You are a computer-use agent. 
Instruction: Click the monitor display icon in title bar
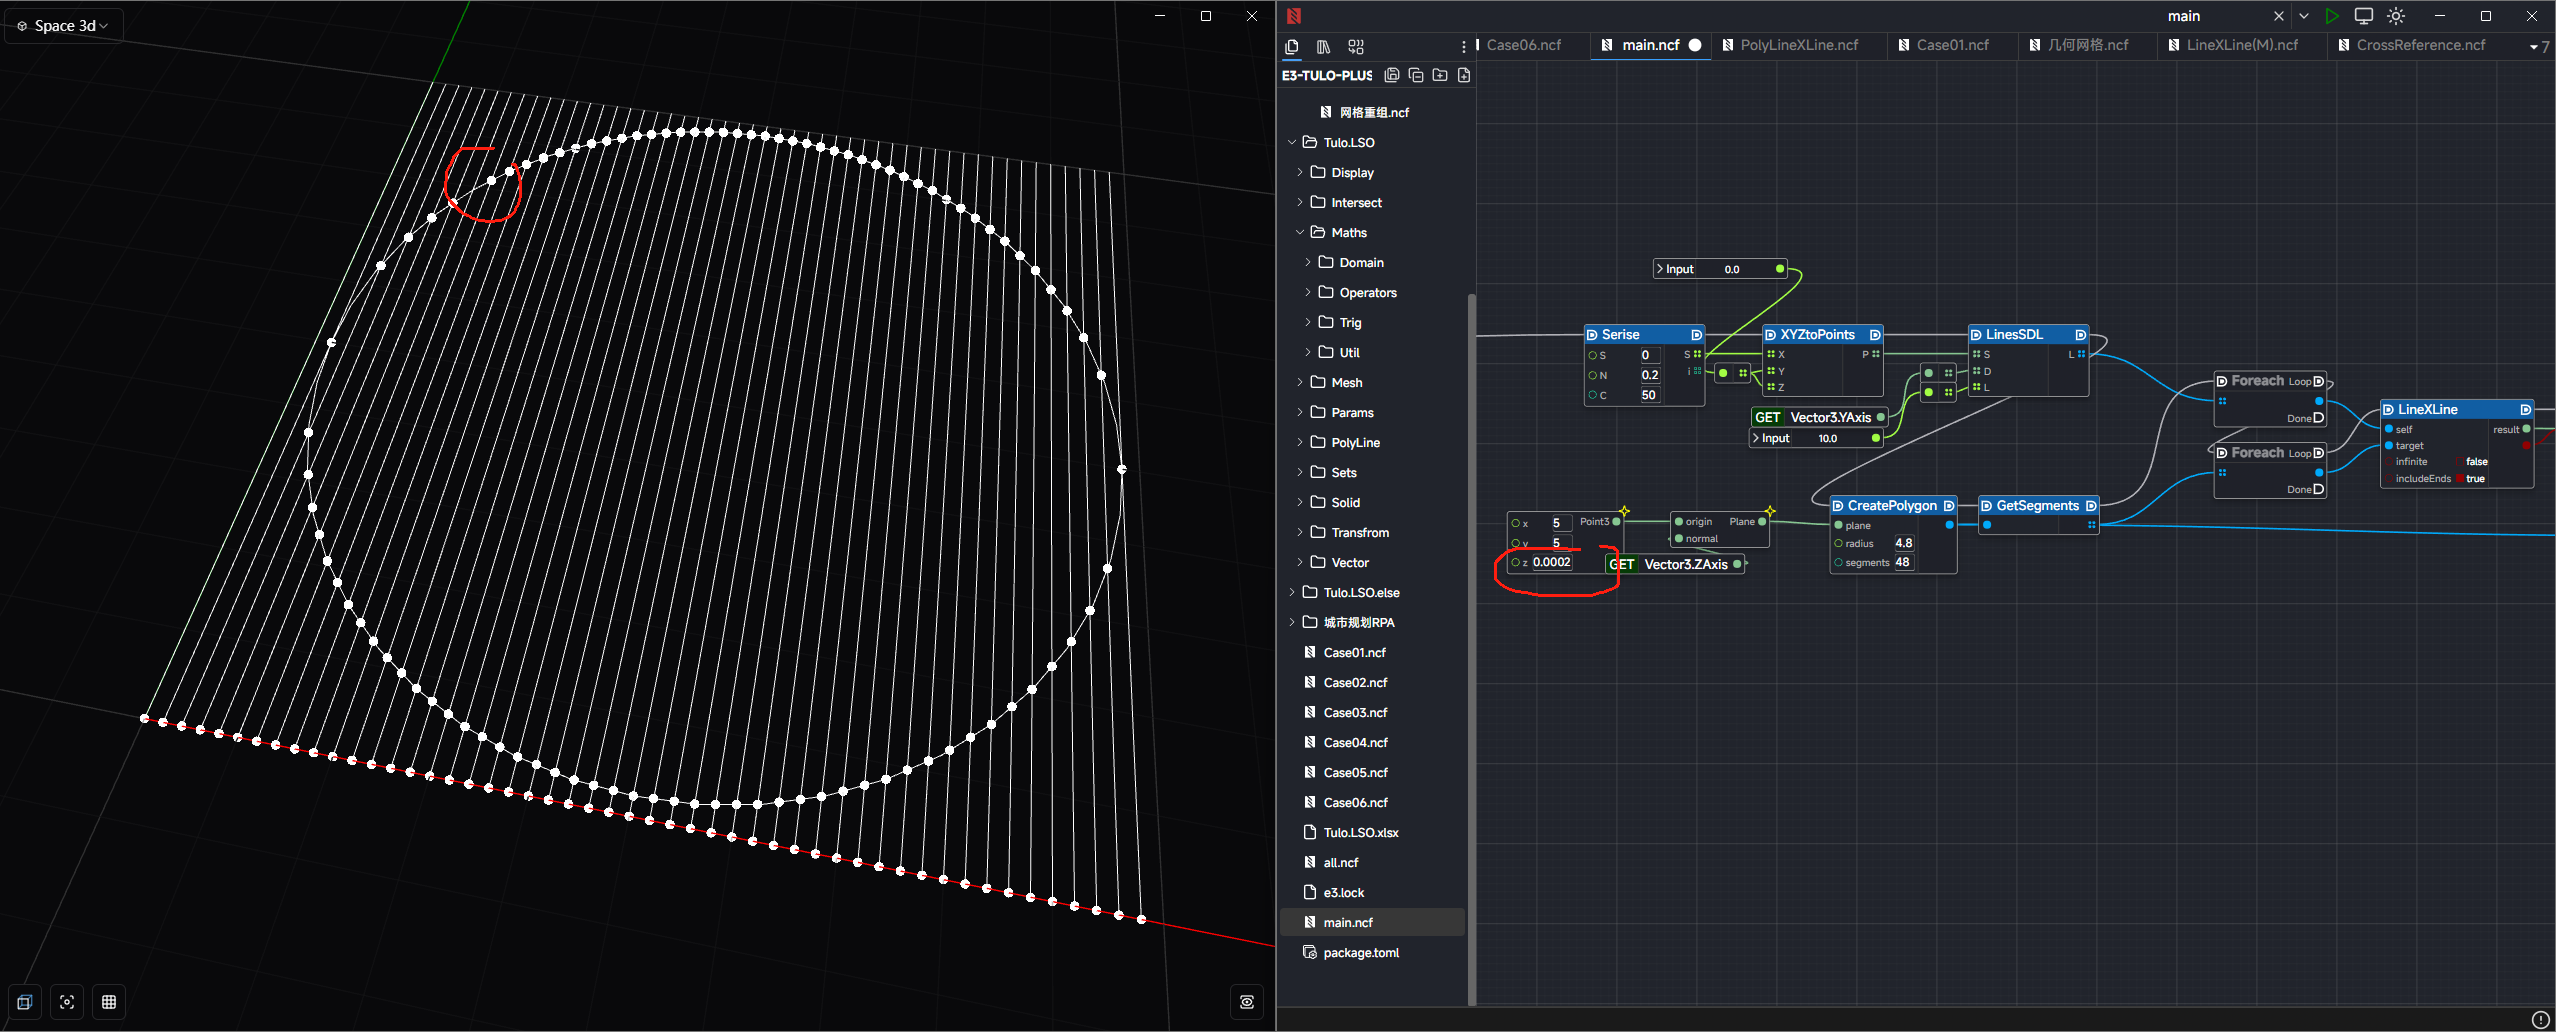point(2364,16)
